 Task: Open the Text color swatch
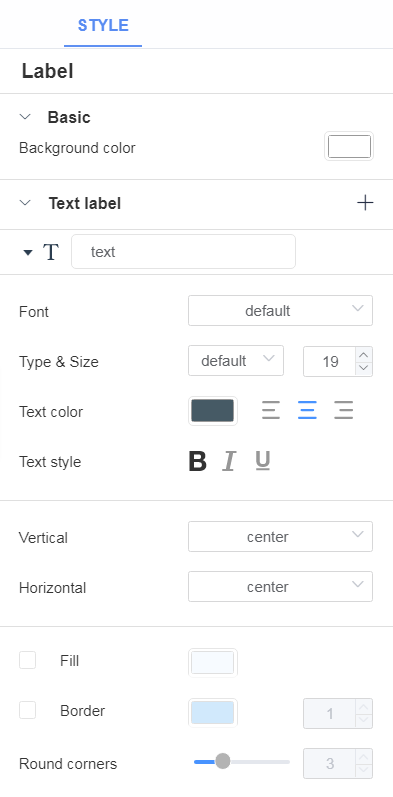tap(213, 411)
